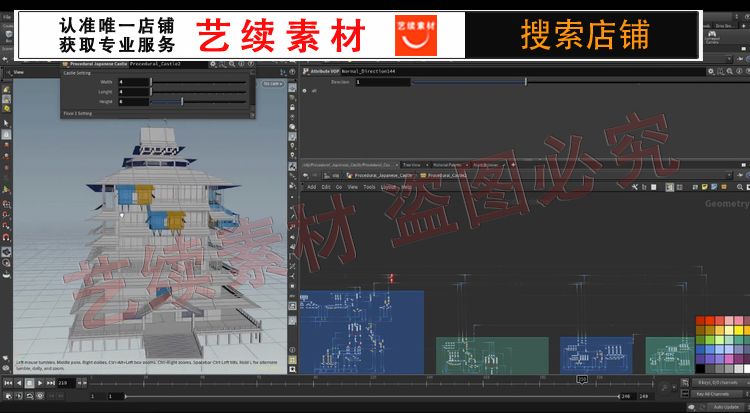Screen dimensions: 750x413
Task: Toggle the loop mode icon at bottom-left of playbar
Action: click(x=30, y=396)
